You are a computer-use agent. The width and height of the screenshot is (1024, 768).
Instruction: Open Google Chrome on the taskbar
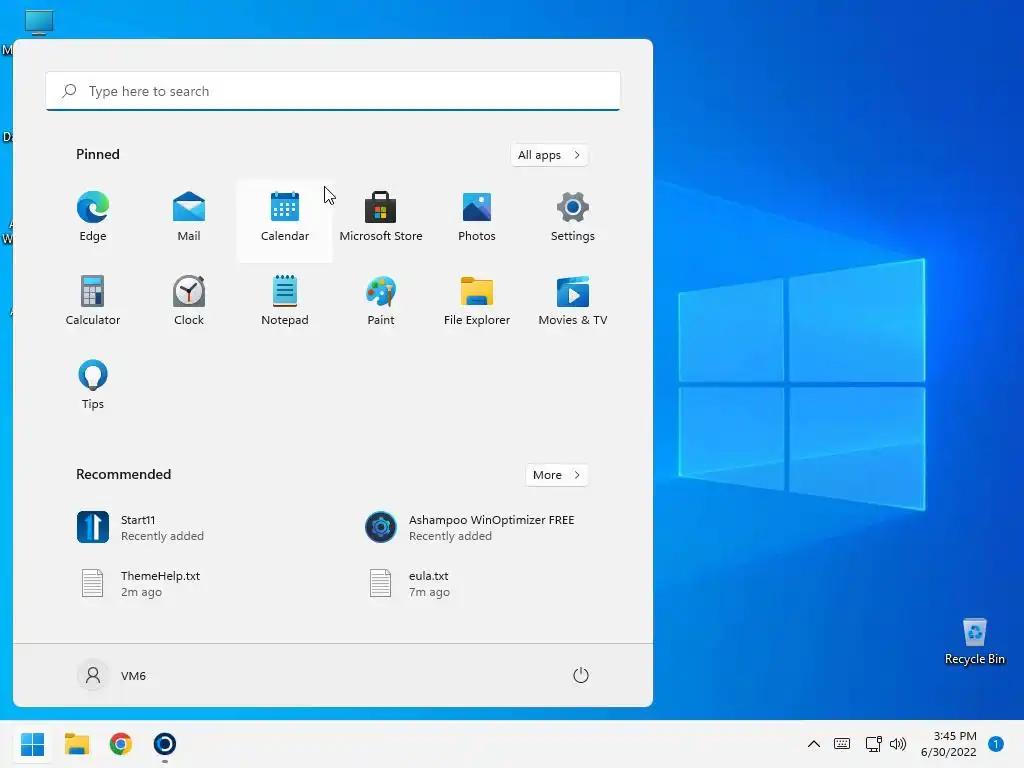(121, 744)
